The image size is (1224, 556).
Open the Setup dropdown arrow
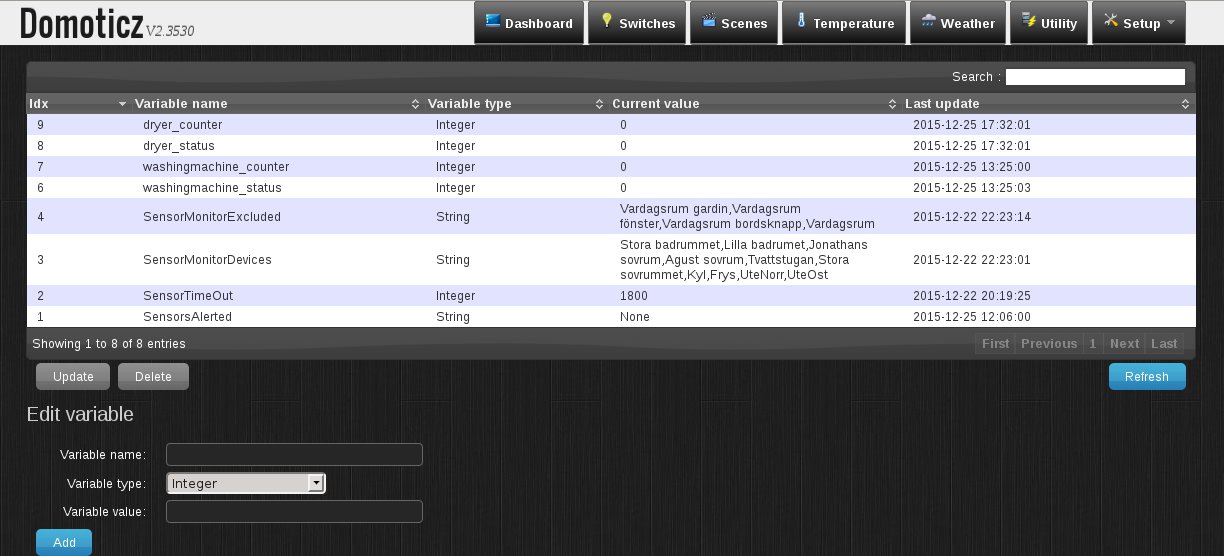[x=1170, y=23]
